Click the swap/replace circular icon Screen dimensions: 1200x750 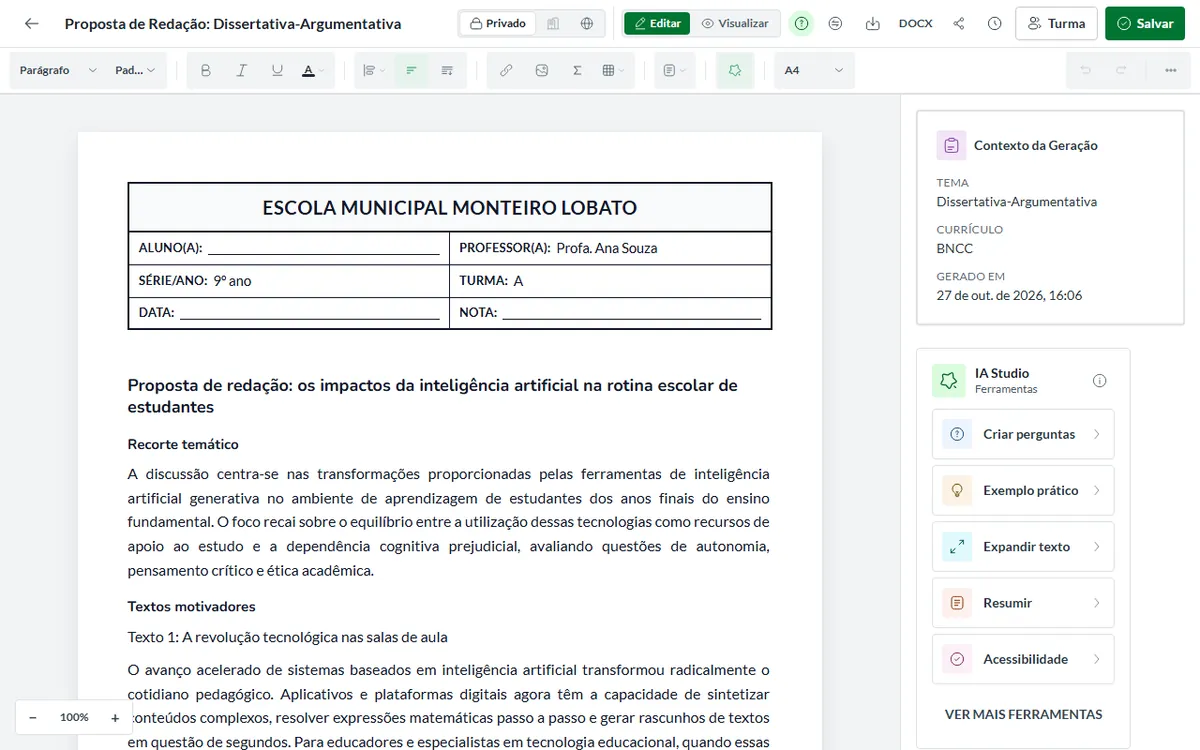pyautogui.click(x=836, y=23)
